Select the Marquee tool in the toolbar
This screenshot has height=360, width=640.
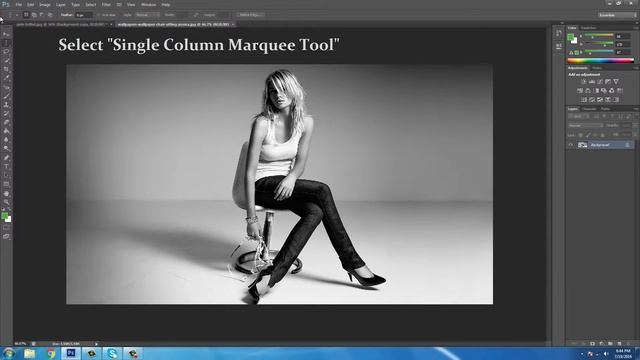point(6,43)
